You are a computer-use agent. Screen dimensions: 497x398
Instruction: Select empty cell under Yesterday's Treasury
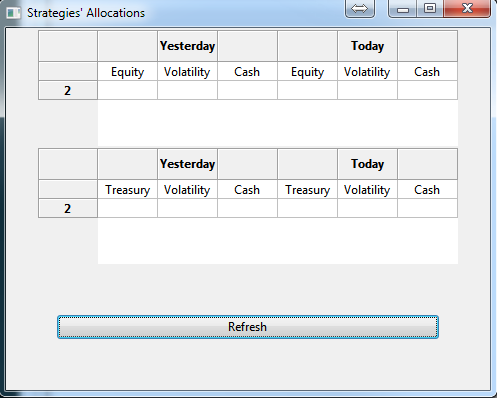[x=127, y=208]
